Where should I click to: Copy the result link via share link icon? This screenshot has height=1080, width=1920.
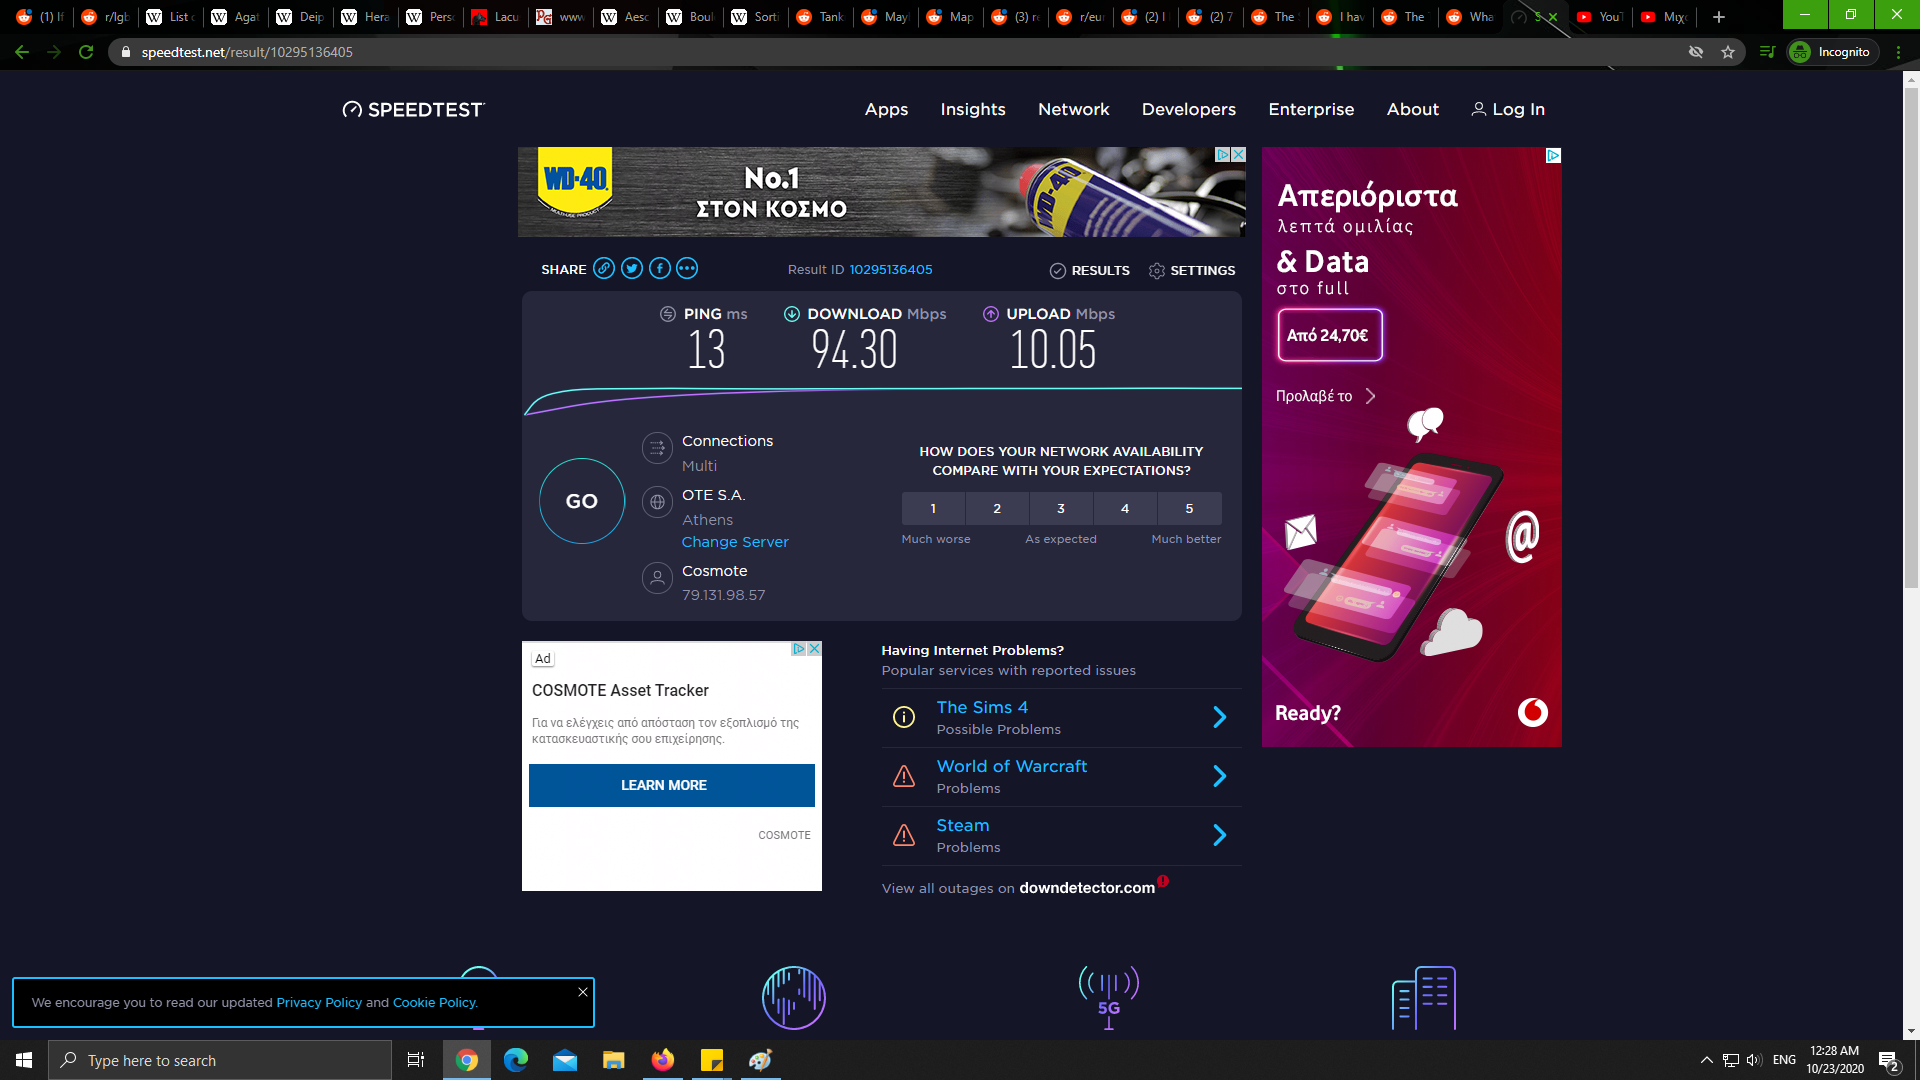click(x=604, y=269)
